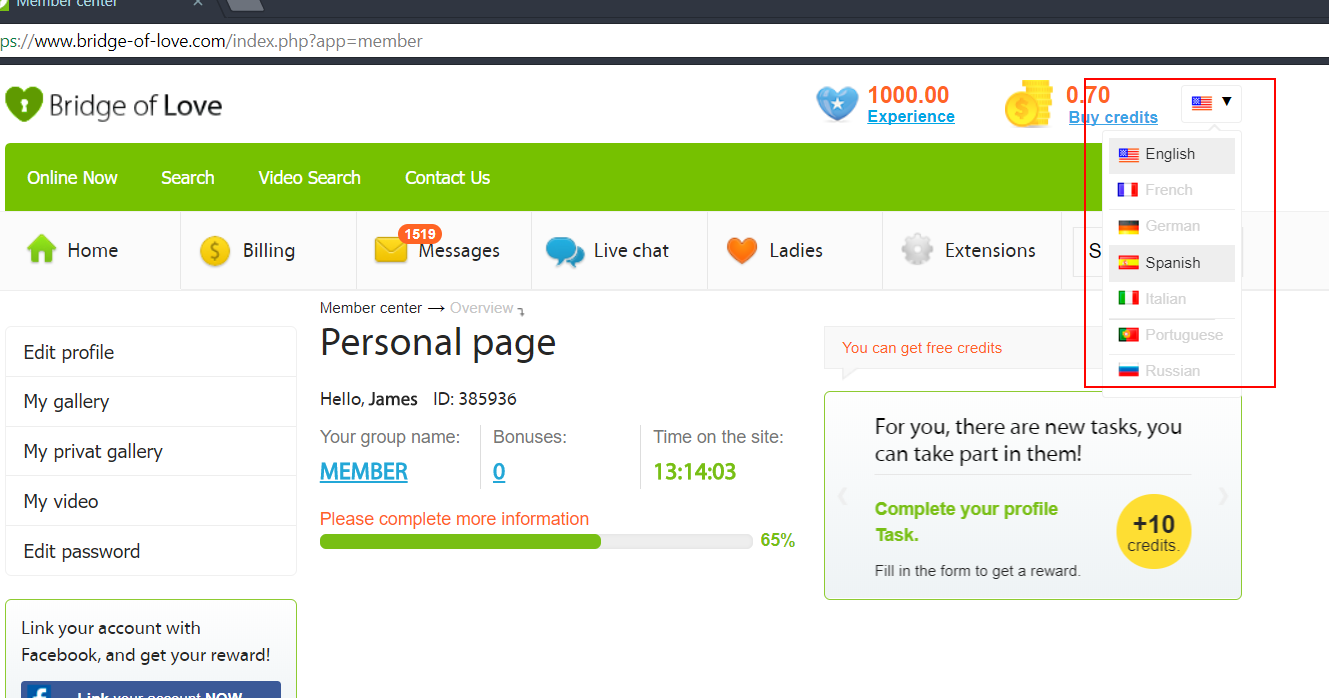Screen dimensions: 1329x698
Task: Open the Edit password page
Action: [151, 551]
